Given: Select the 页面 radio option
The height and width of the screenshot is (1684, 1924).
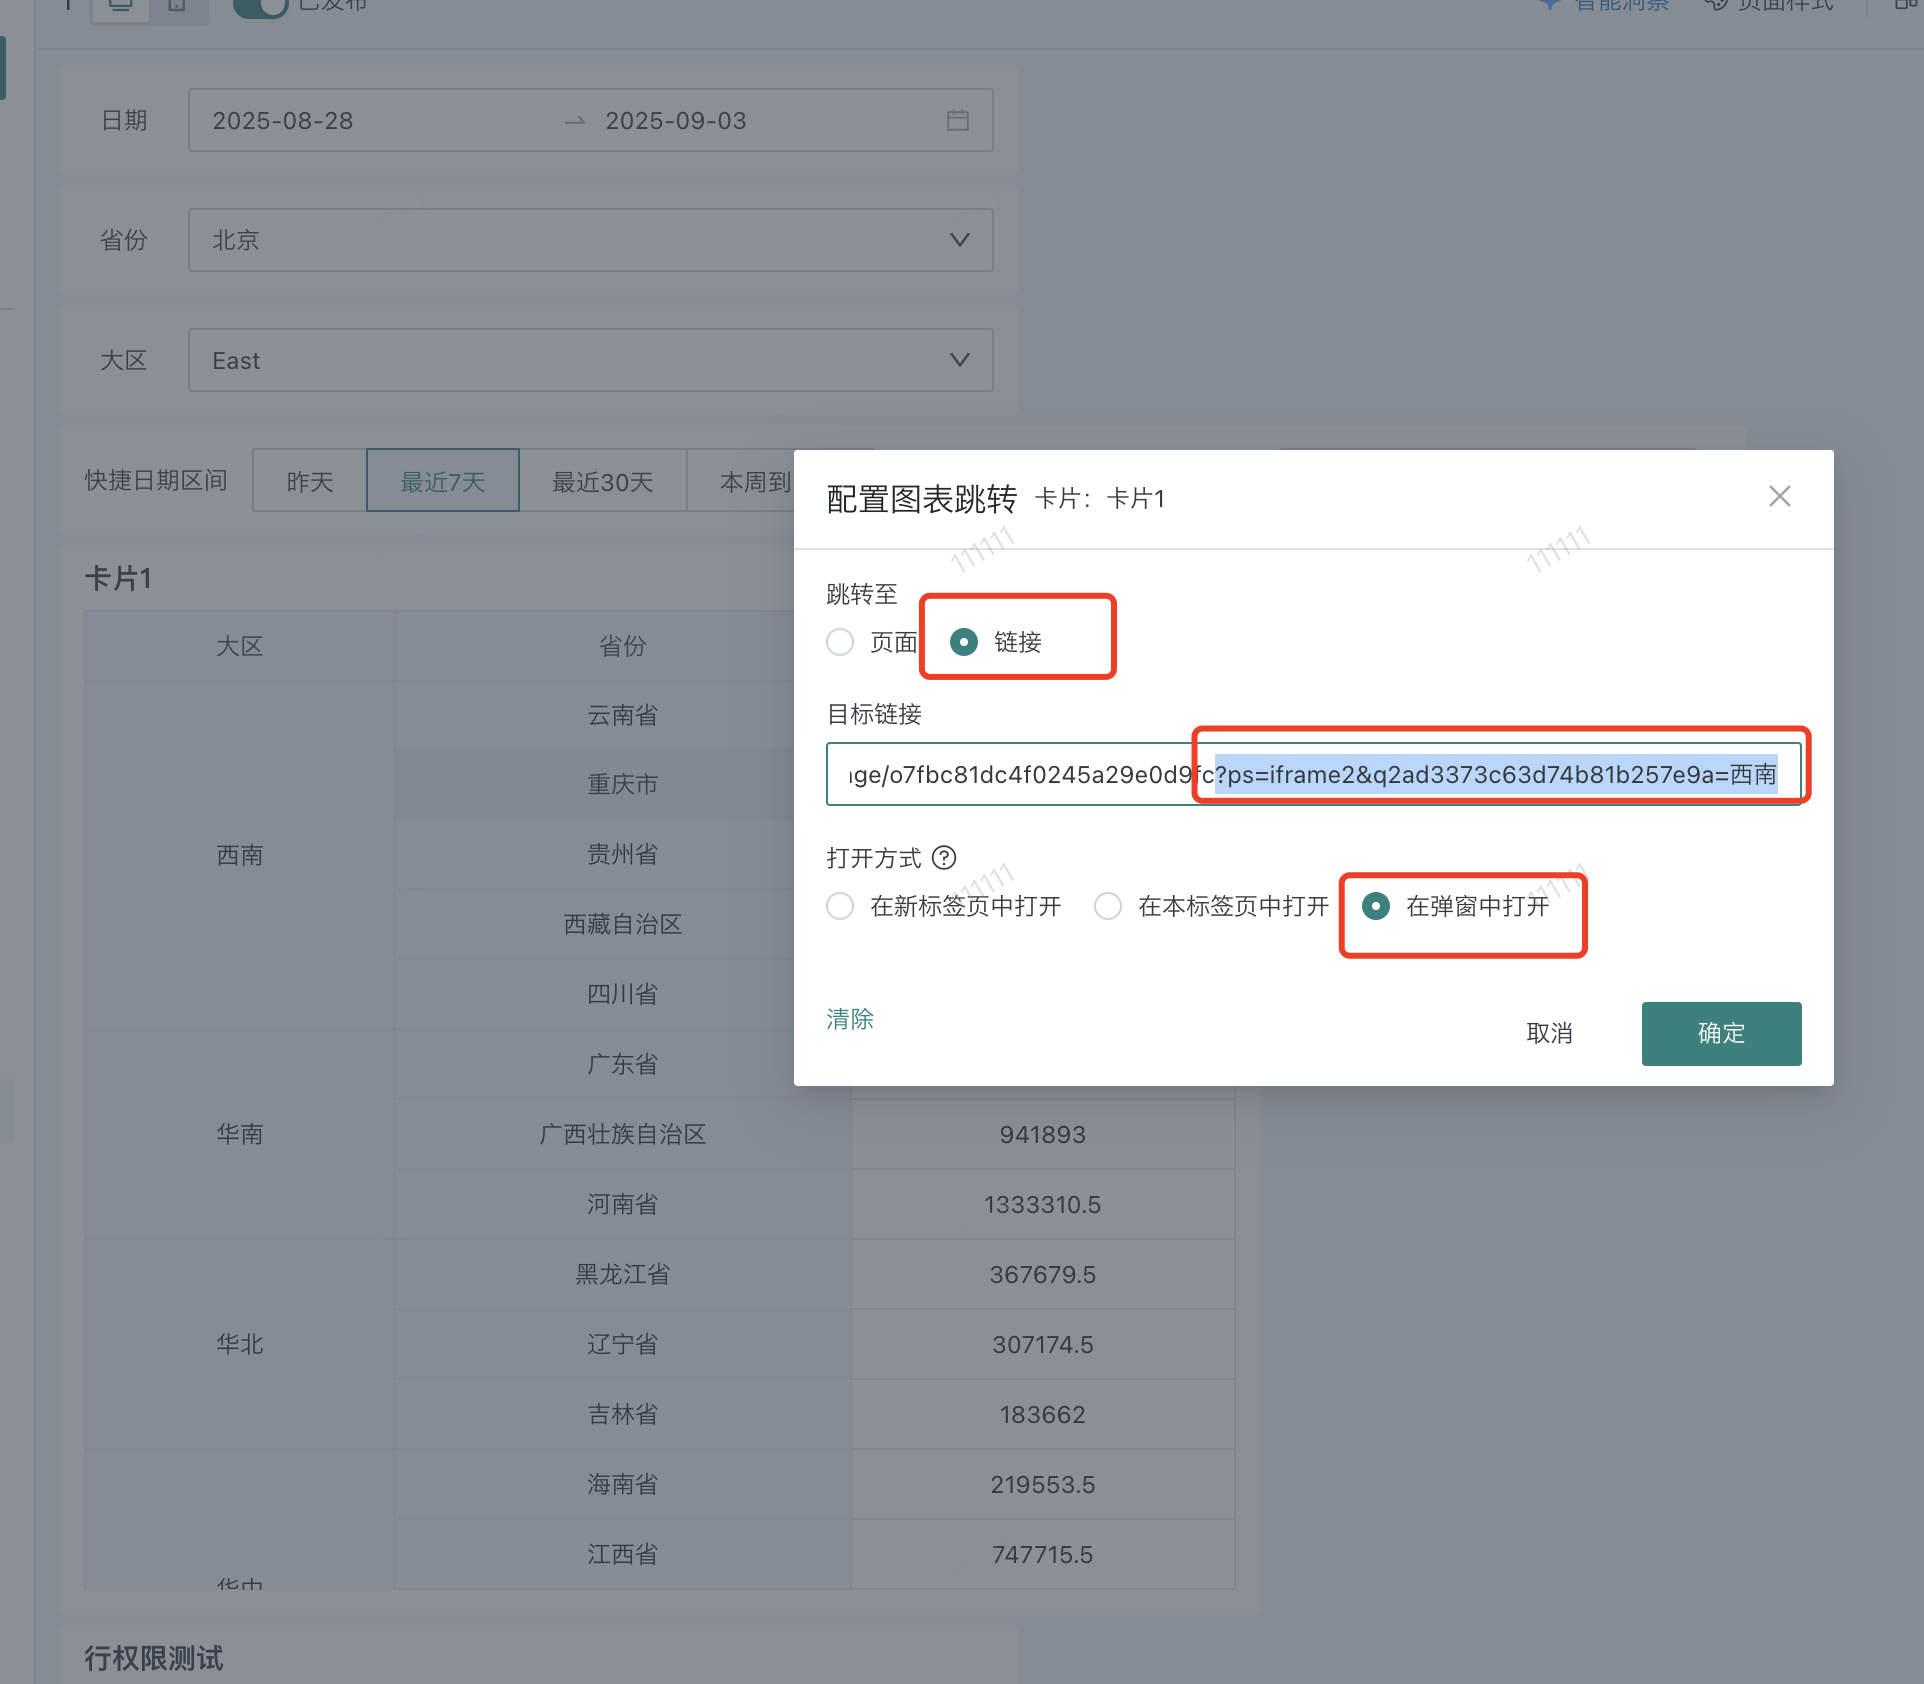Looking at the screenshot, I should pyautogui.click(x=840, y=642).
